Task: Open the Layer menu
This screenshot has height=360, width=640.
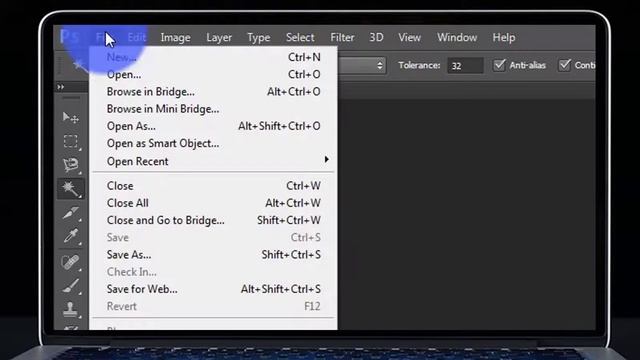Action: 219,38
